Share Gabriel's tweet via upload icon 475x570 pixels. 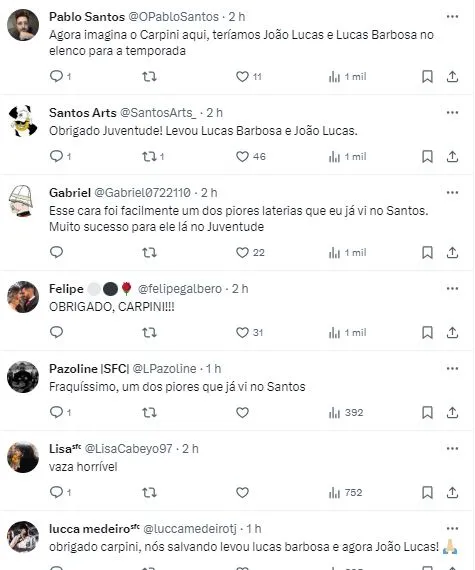pyautogui.click(x=452, y=253)
